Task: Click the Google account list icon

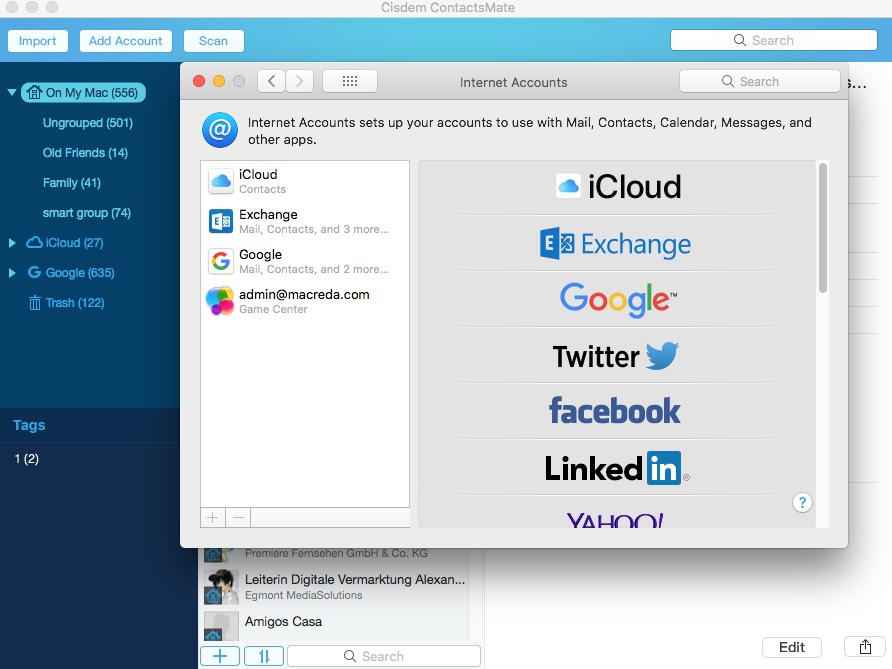Action: pyautogui.click(x=221, y=261)
